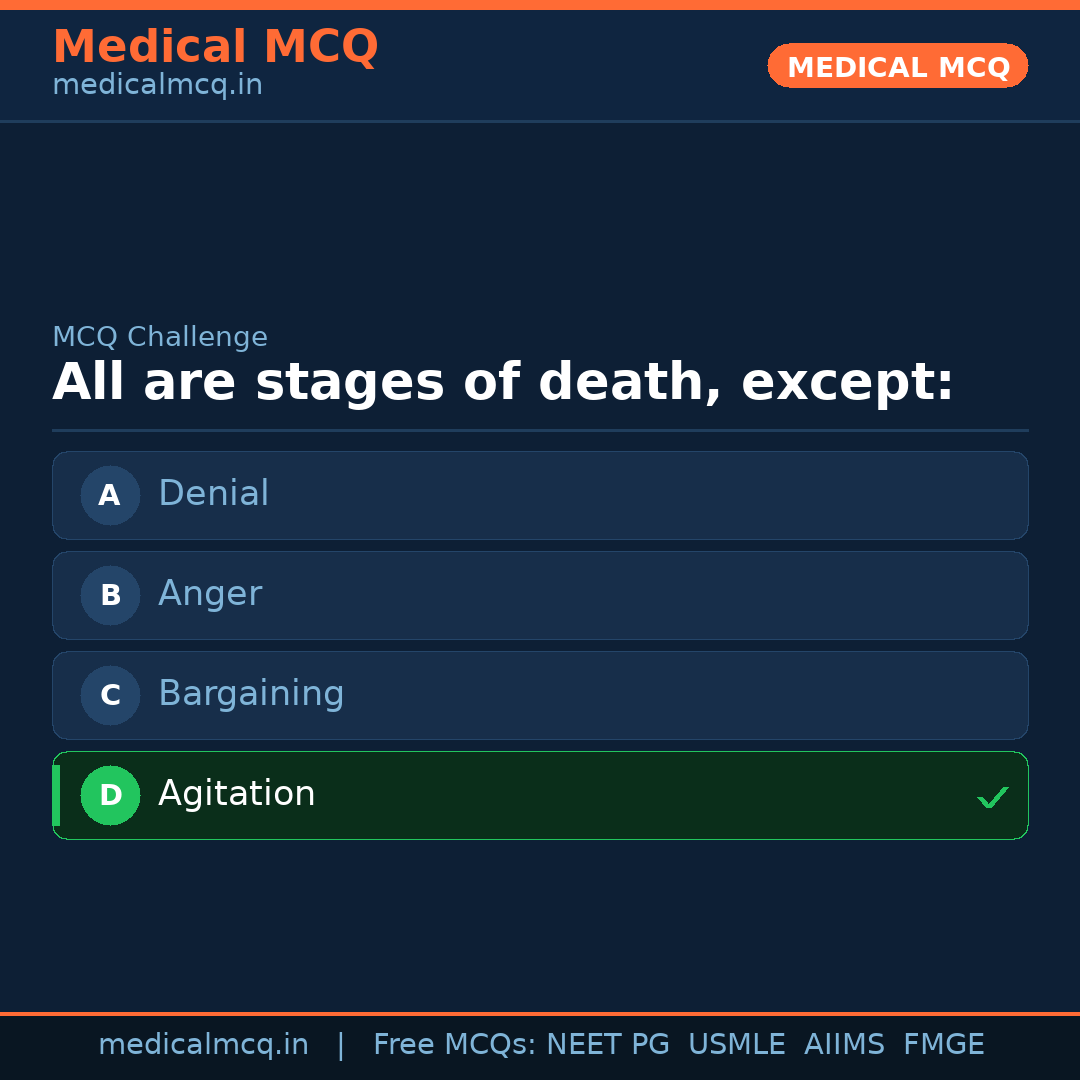
Task: Click the FMGE footer link
Action: coord(943,1044)
